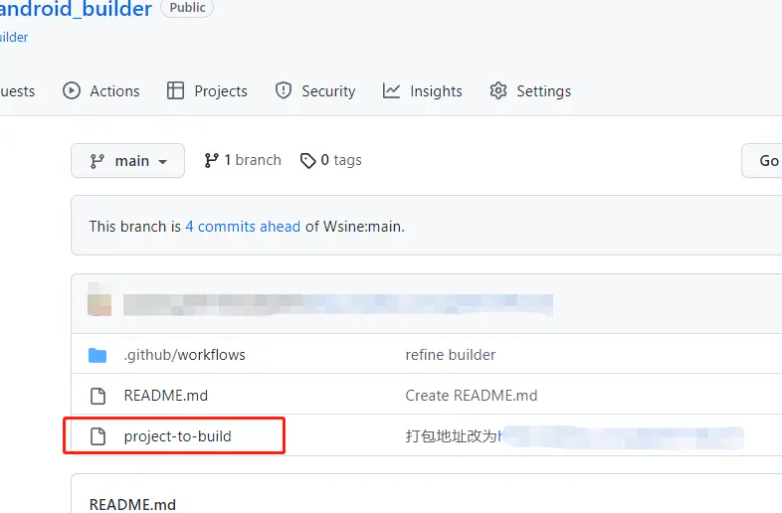The image size is (782, 513).
Task: View the 1 branch link
Action: pyautogui.click(x=243, y=160)
